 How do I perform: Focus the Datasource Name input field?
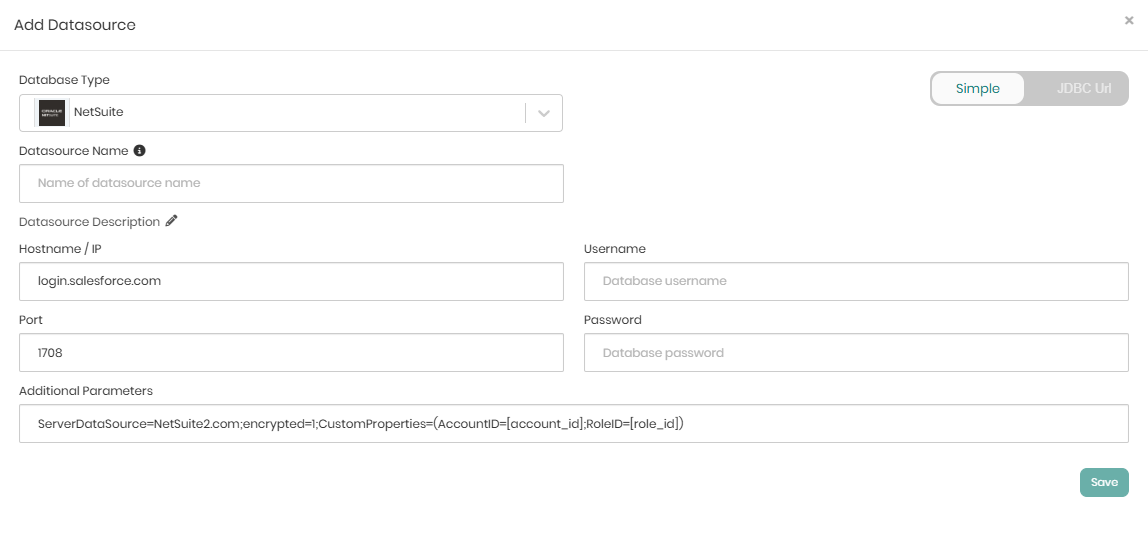click(291, 184)
